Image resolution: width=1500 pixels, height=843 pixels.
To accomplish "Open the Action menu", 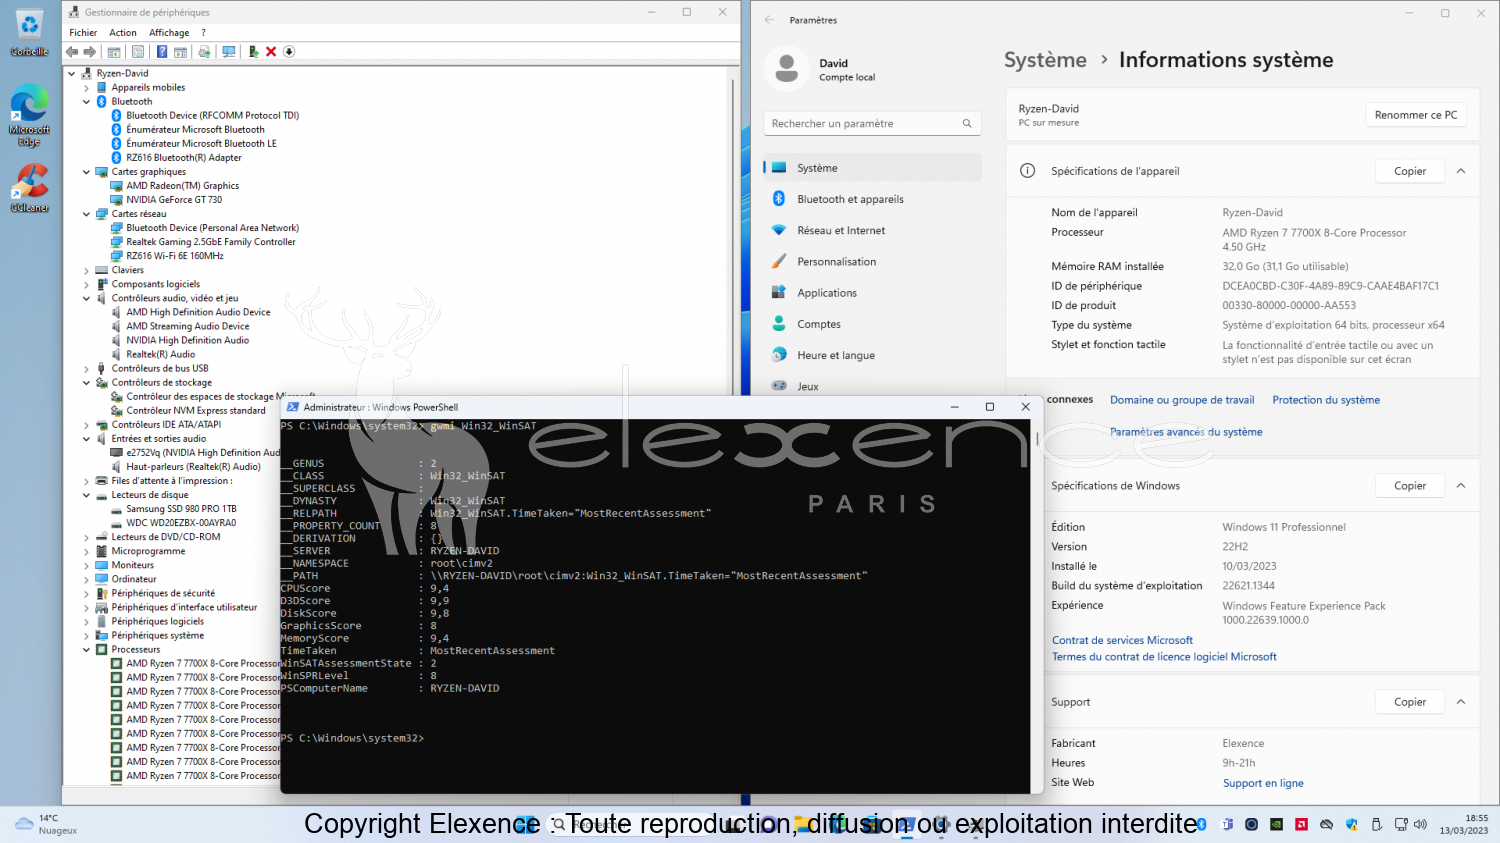I will 123,33.
